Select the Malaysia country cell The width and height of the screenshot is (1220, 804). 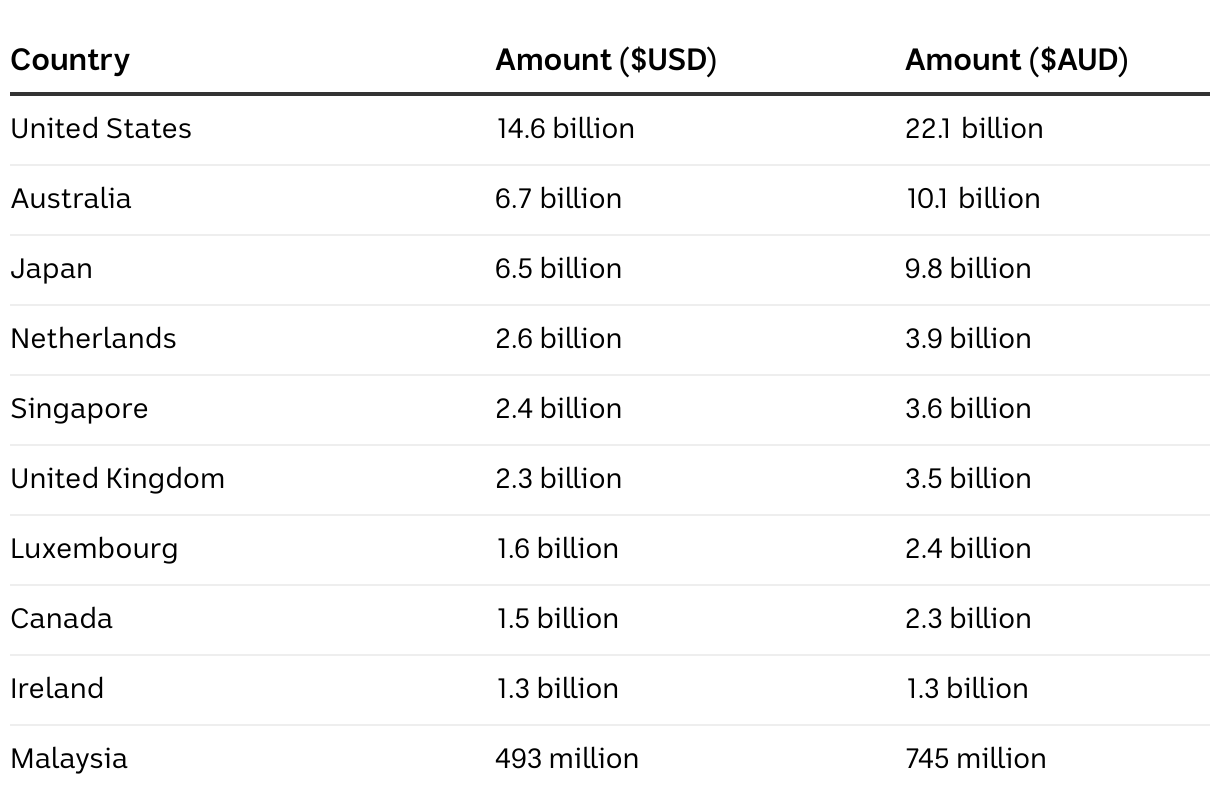tap(69, 759)
